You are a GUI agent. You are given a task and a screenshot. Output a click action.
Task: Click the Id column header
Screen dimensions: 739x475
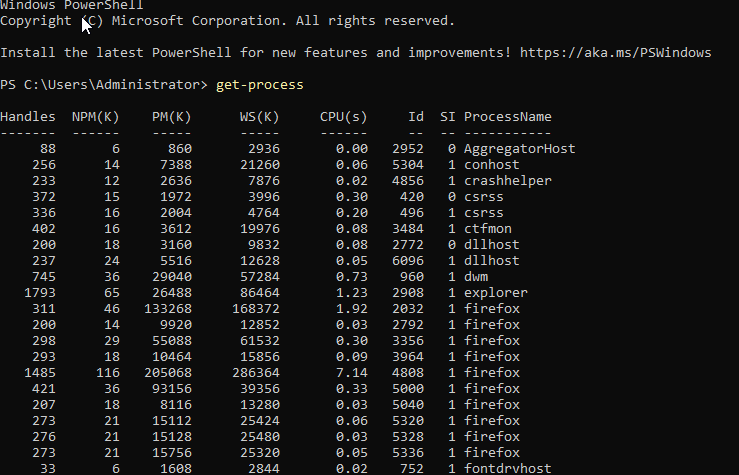click(416, 116)
